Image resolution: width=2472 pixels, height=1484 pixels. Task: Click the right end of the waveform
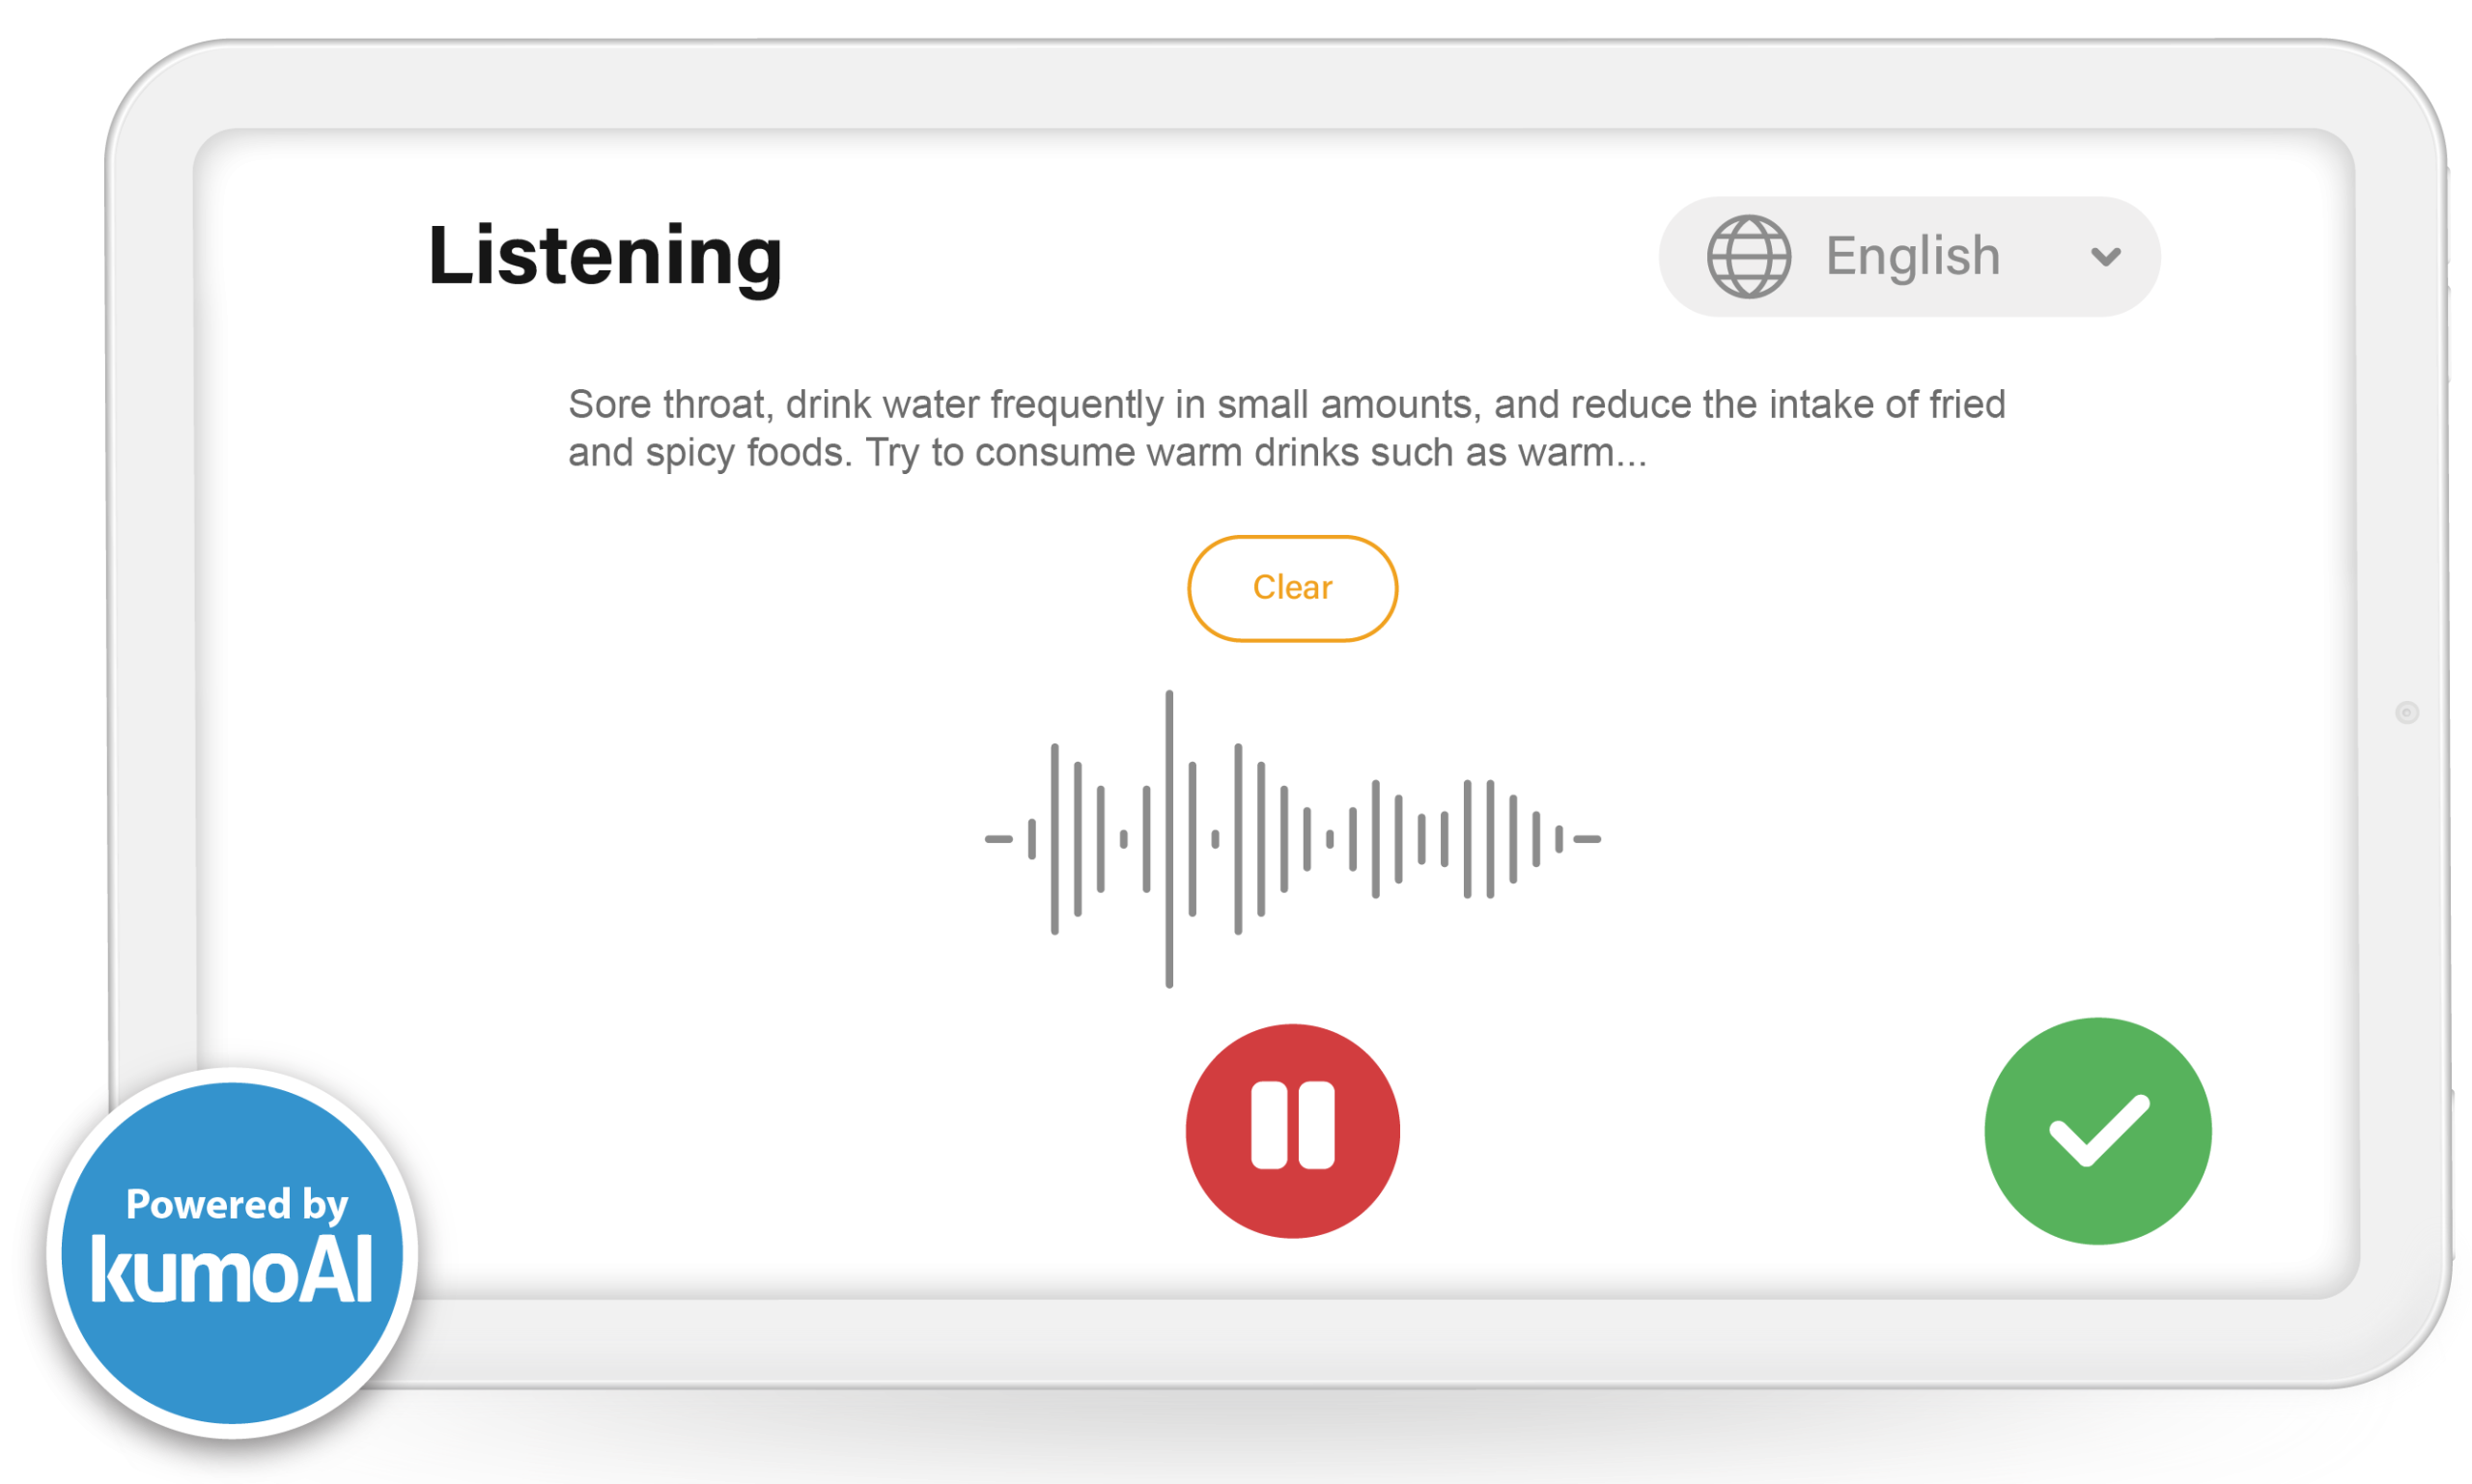tap(1587, 839)
